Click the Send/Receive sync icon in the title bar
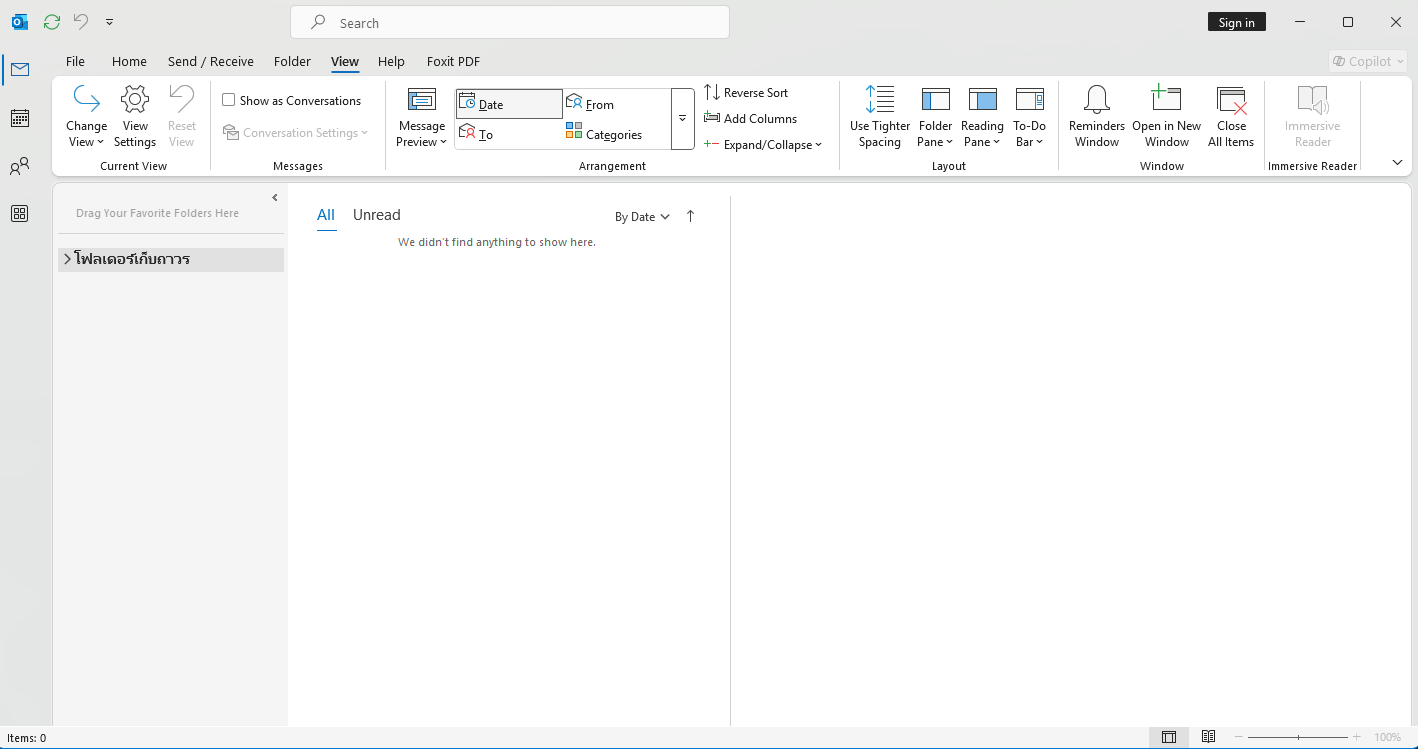Image resolution: width=1418 pixels, height=749 pixels. click(x=52, y=22)
